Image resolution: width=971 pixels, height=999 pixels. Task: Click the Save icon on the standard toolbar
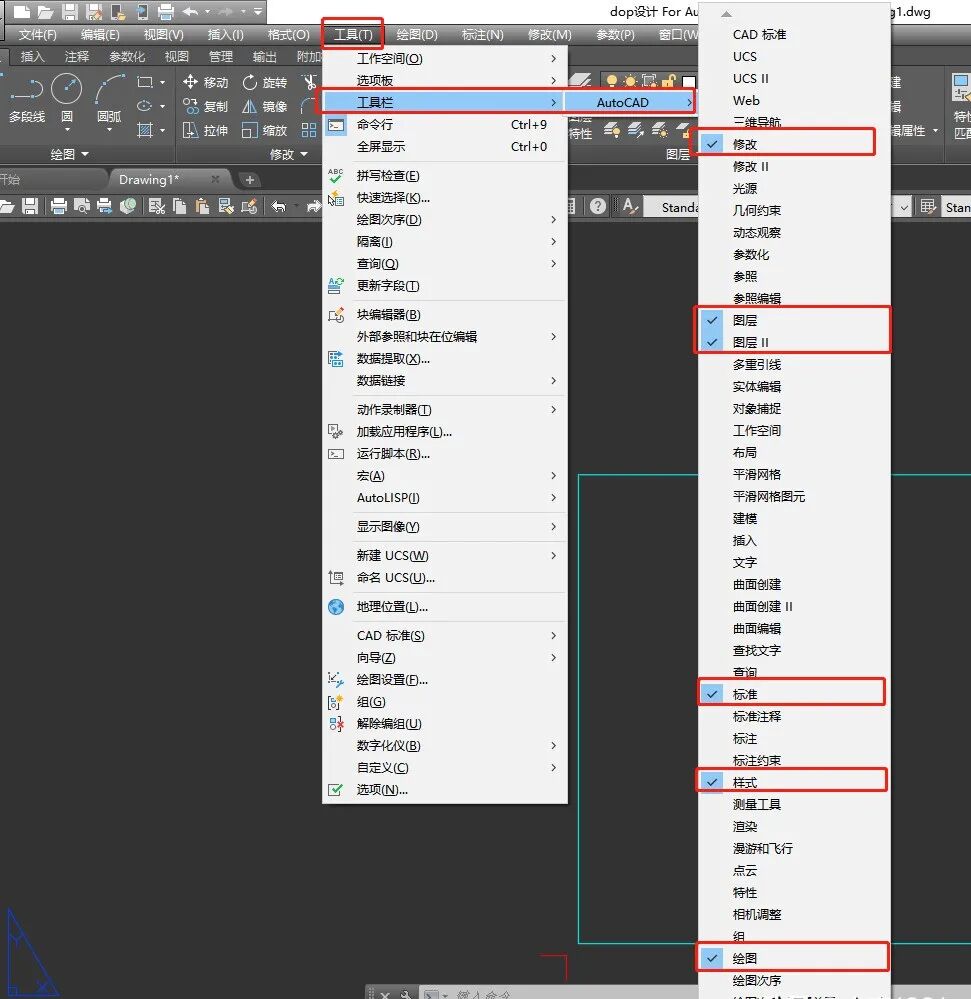[29, 206]
